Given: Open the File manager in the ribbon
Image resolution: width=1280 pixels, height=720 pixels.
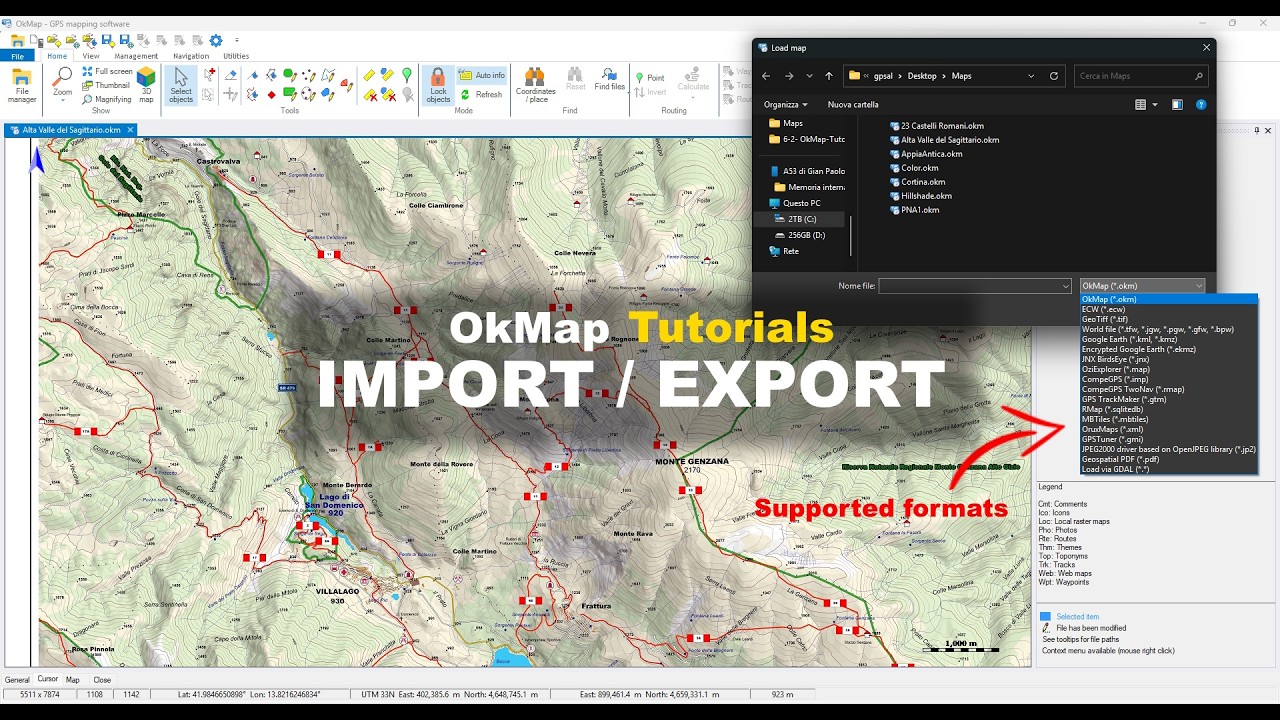Looking at the screenshot, I should 22,85.
